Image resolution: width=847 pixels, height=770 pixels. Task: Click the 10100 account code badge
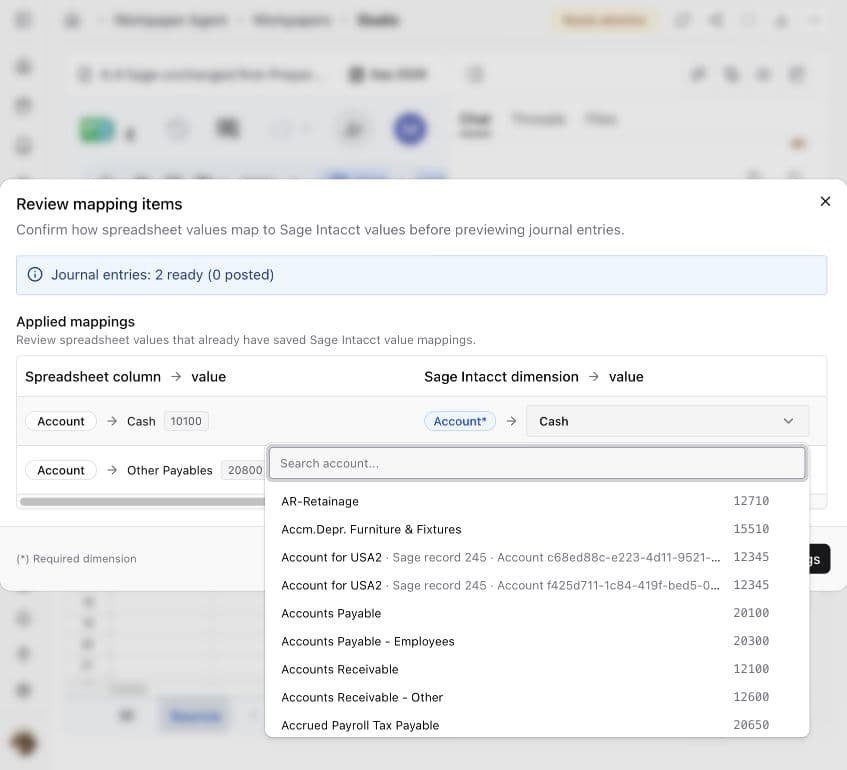coord(186,421)
